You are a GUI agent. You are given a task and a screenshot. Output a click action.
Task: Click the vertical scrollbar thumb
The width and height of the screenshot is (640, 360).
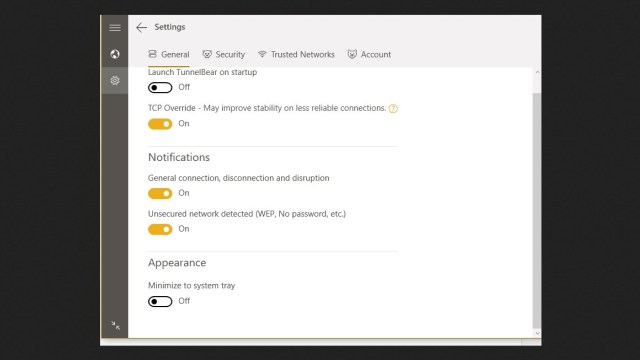tap(537, 210)
